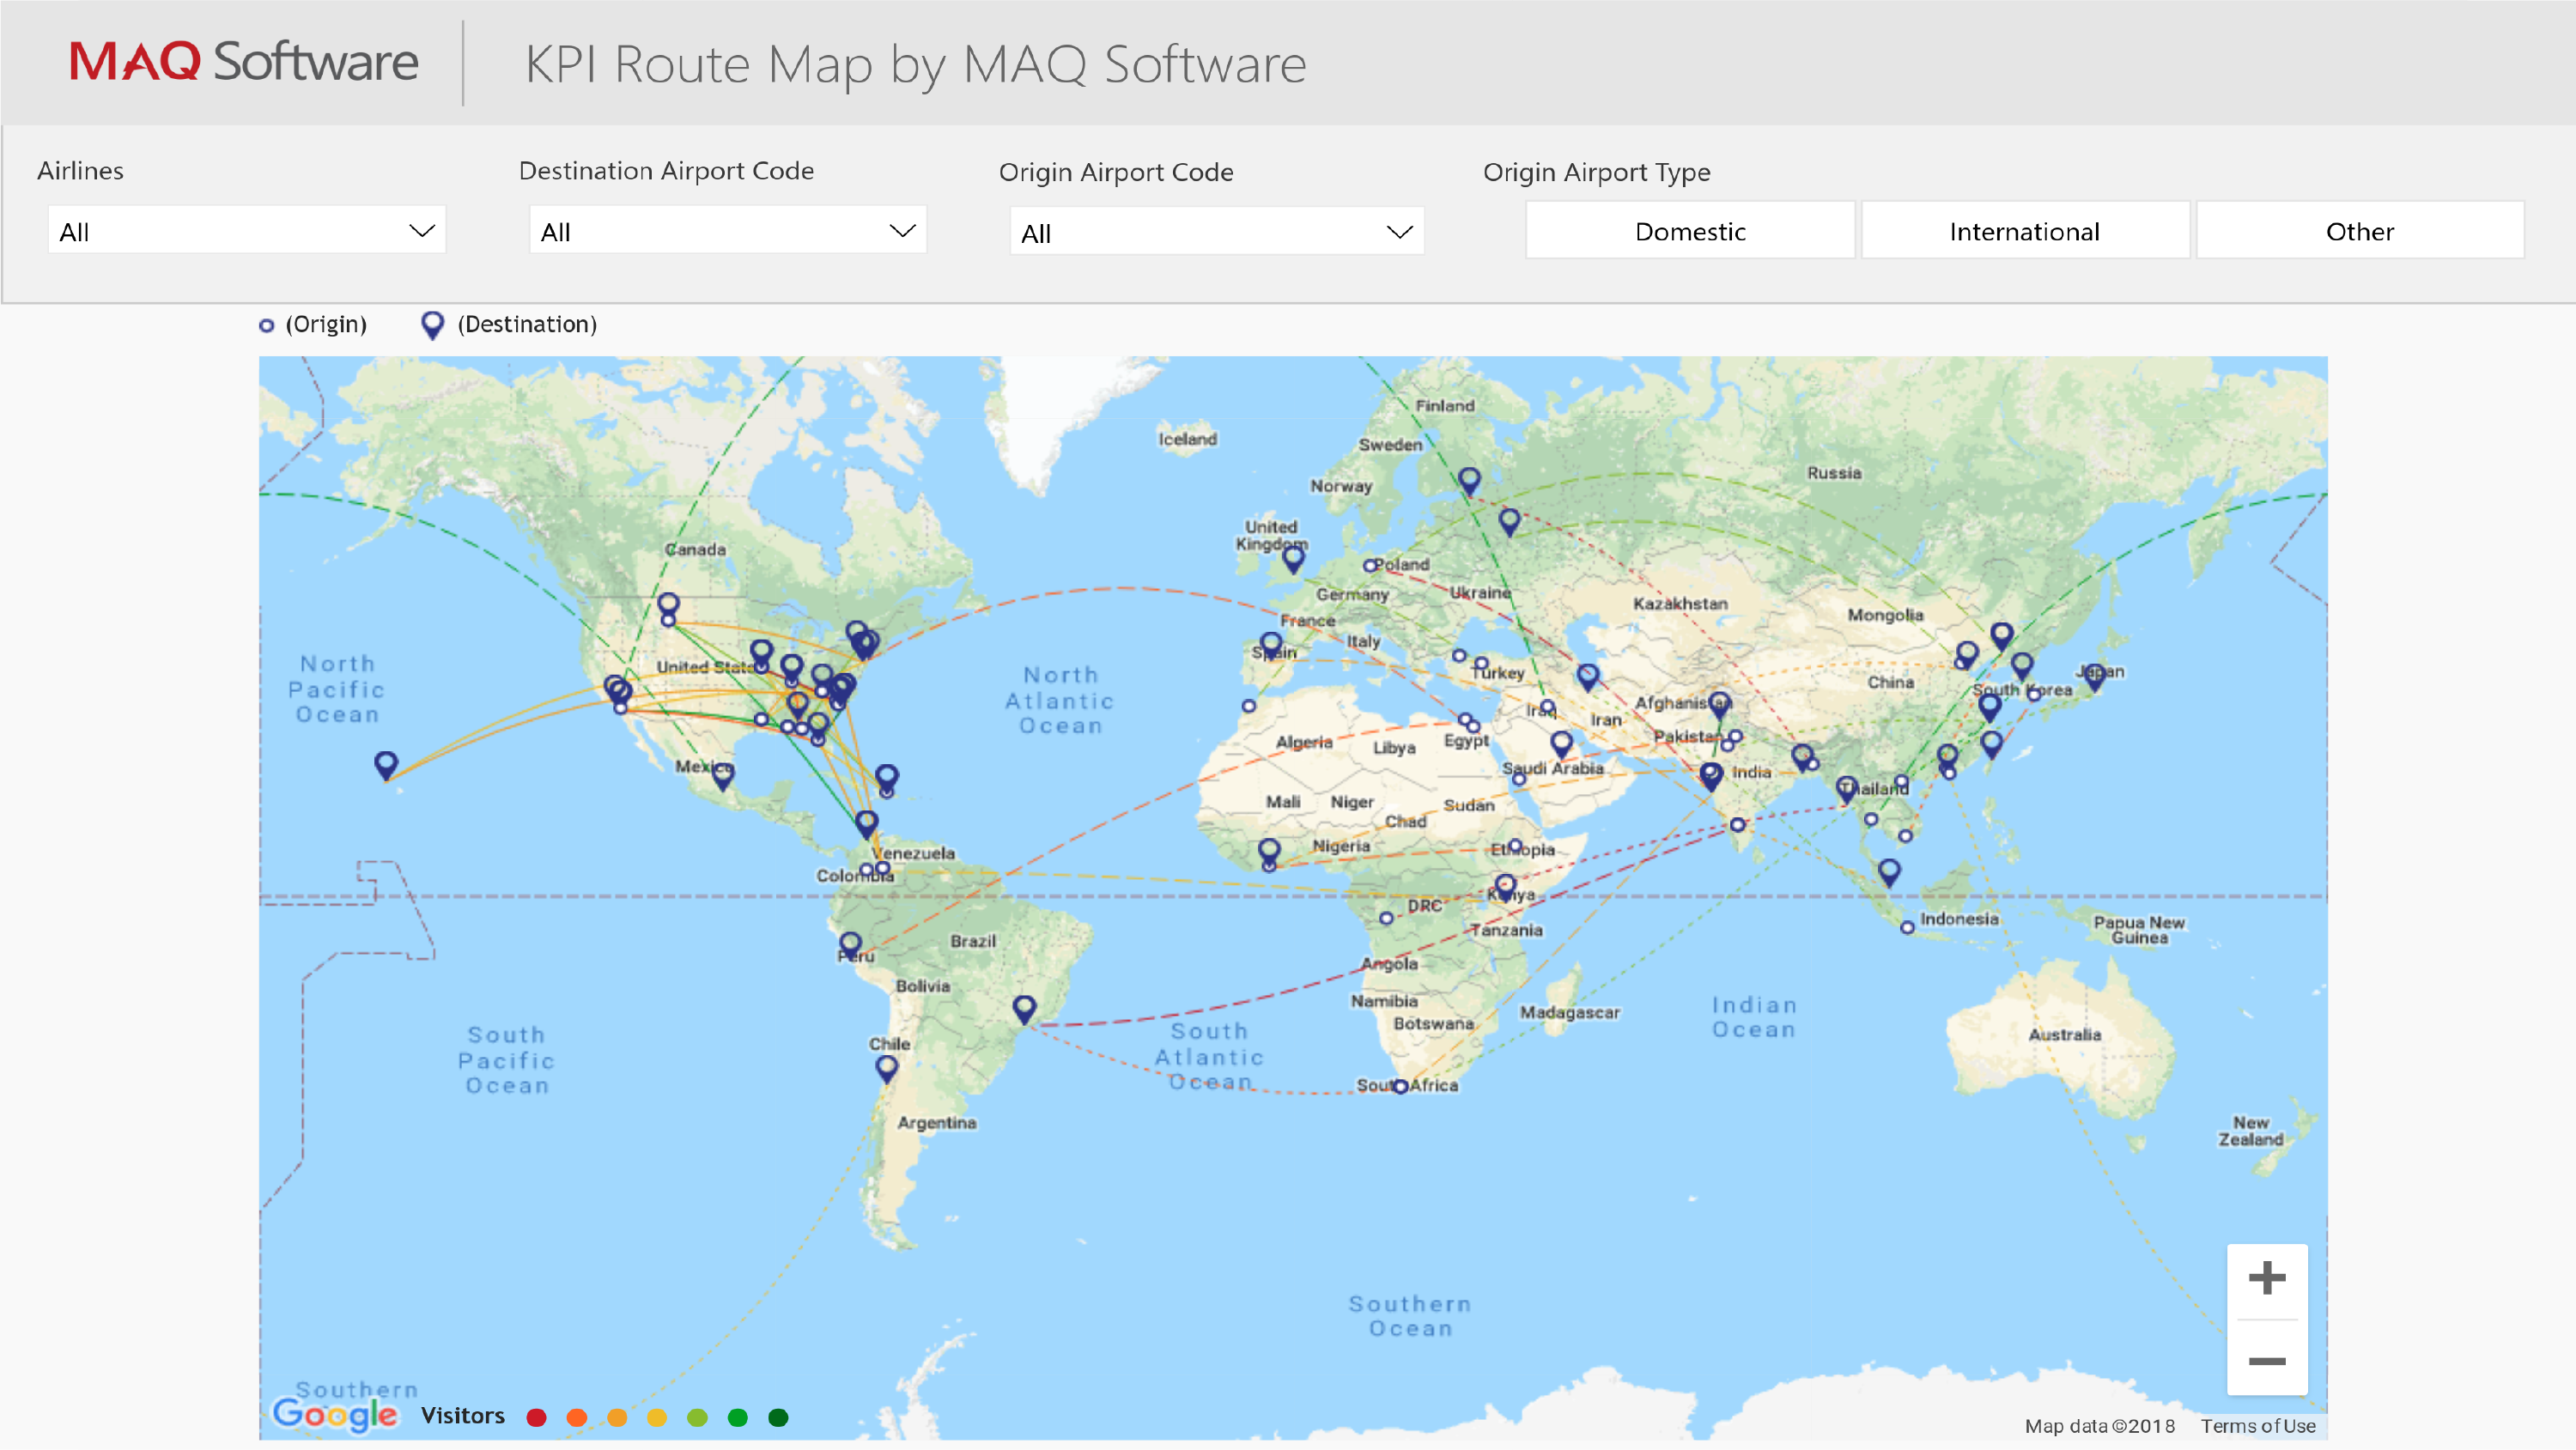The width and height of the screenshot is (2576, 1450).
Task: Click the destination pin over United Kingdom
Action: point(1293,558)
